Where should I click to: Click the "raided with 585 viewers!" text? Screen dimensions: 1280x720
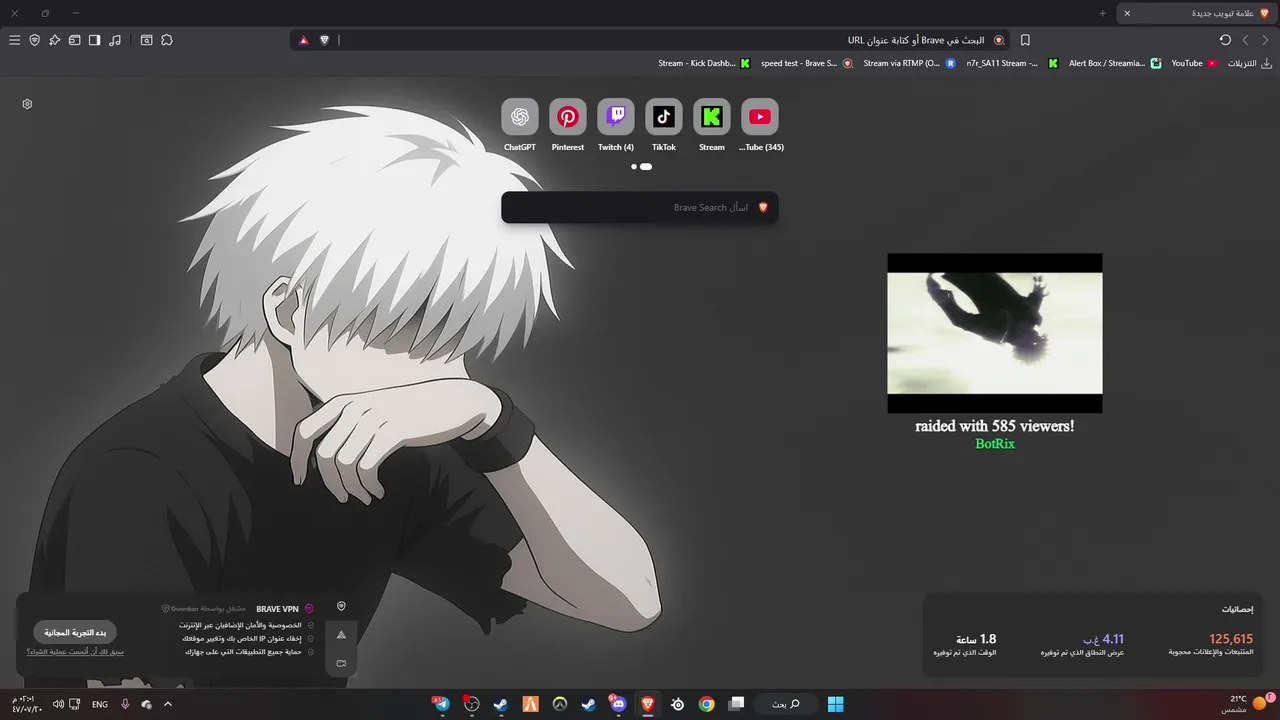click(x=995, y=426)
